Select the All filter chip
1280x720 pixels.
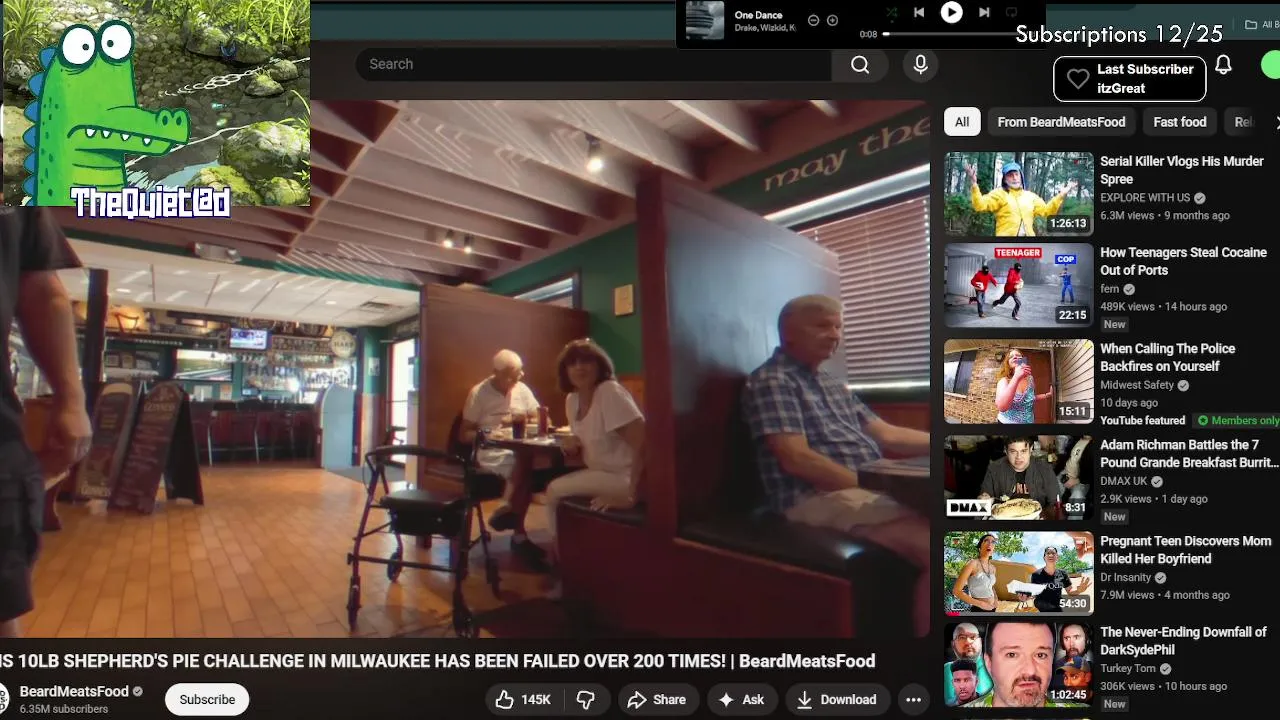(x=962, y=122)
